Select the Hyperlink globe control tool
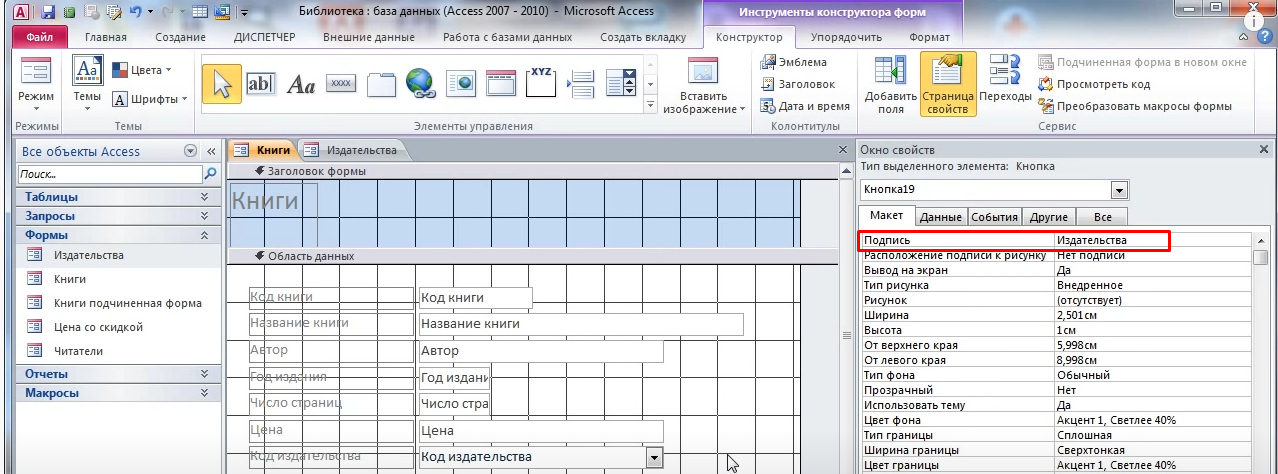1278x474 pixels. click(420, 85)
